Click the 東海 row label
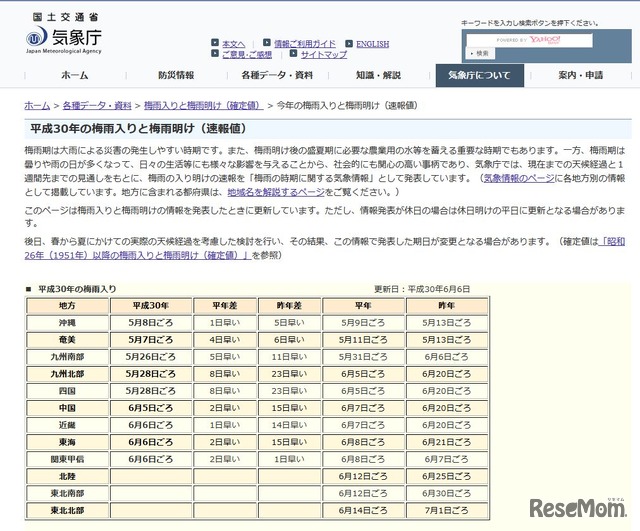The width and height of the screenshot is (640, 531). click(x=67, y=442)
